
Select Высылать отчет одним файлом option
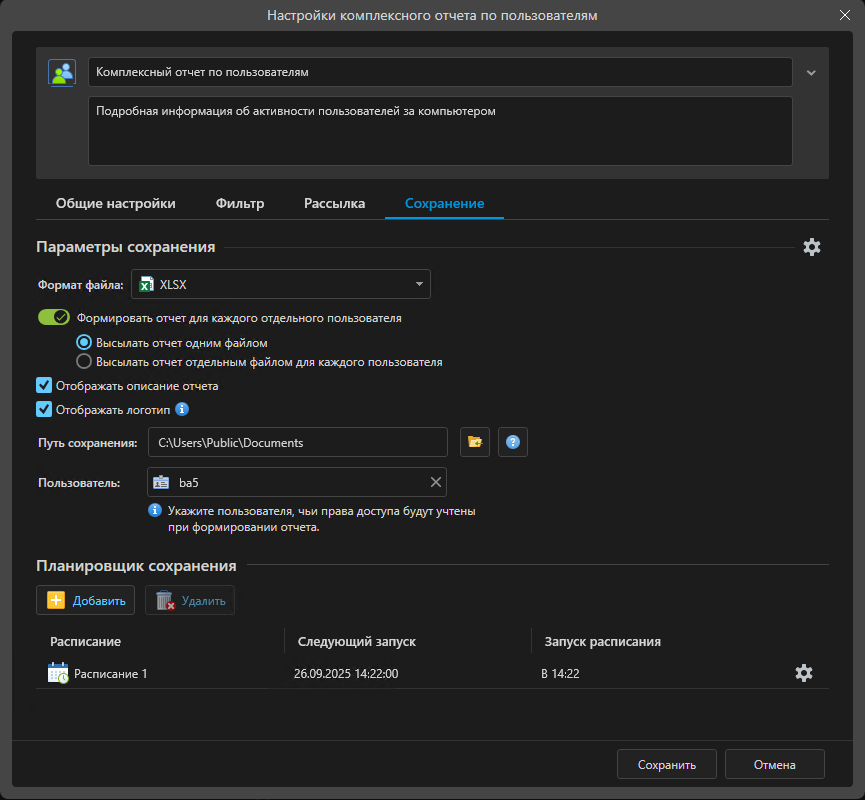tap(85, 342)
